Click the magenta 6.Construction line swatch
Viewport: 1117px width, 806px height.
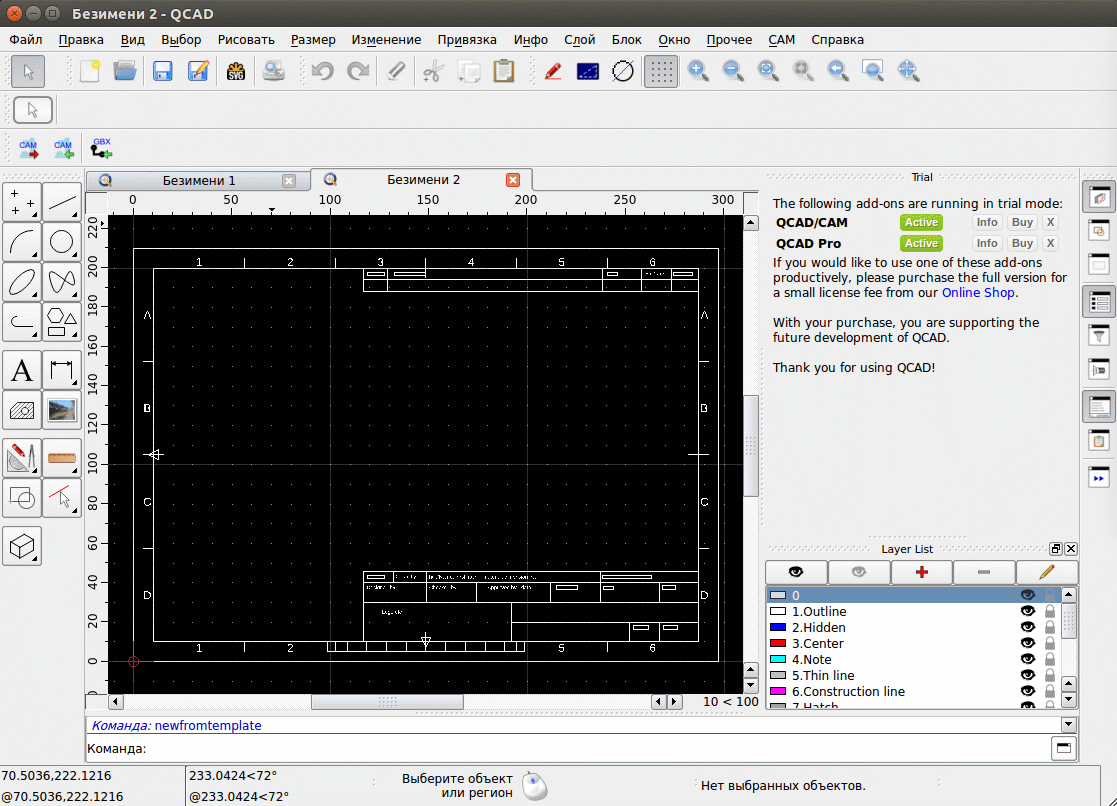778,691
